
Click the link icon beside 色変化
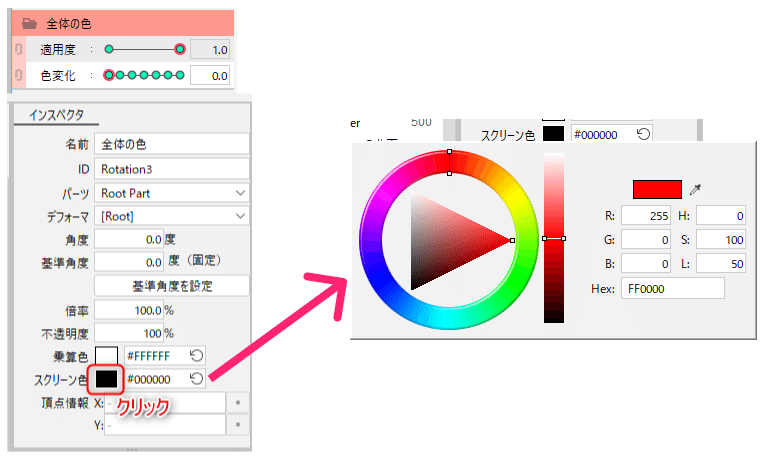[x=19, y=75]
